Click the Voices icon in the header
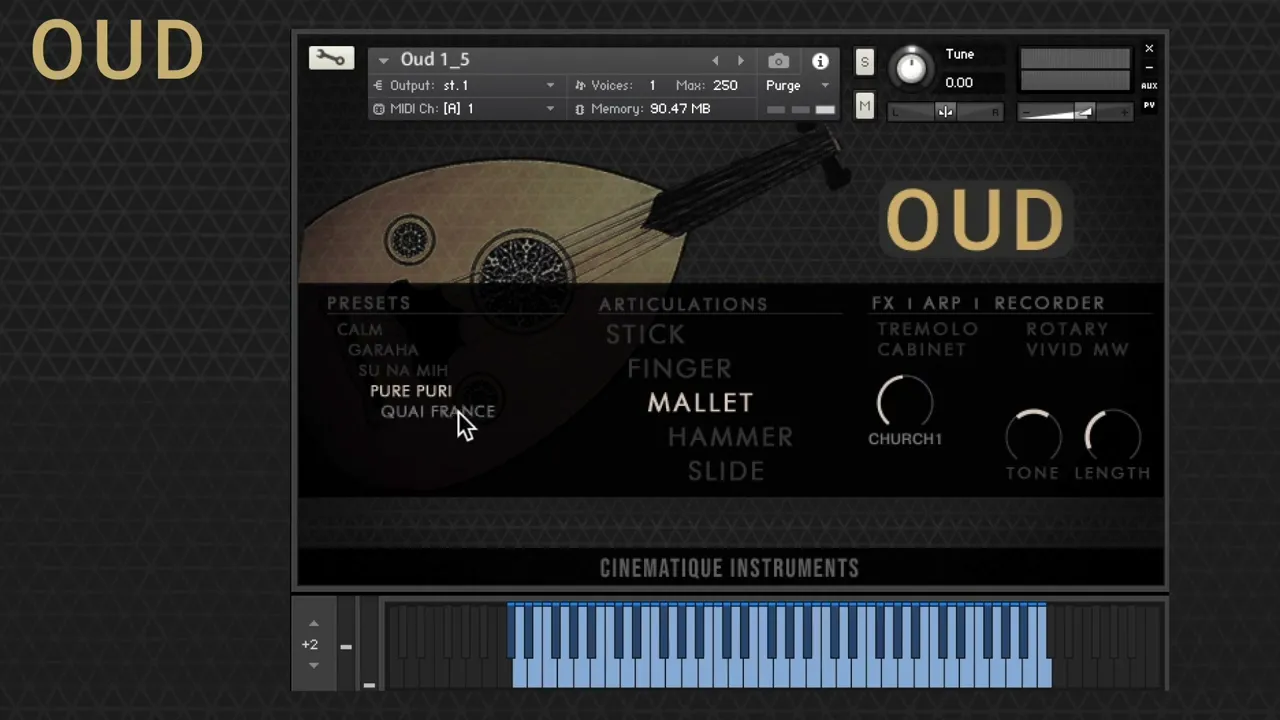This screenshot has width=1280, height=720. (x=581, y=85)
